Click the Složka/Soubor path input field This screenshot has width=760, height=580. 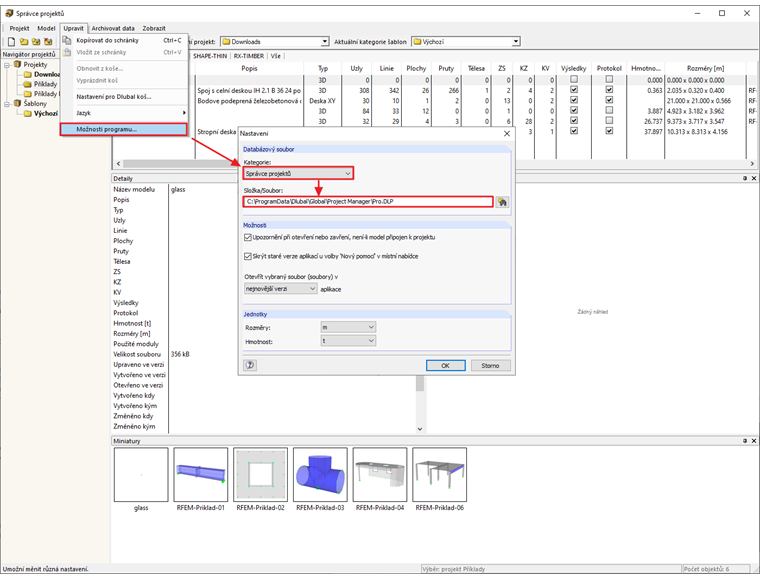(x=368, y=202)
